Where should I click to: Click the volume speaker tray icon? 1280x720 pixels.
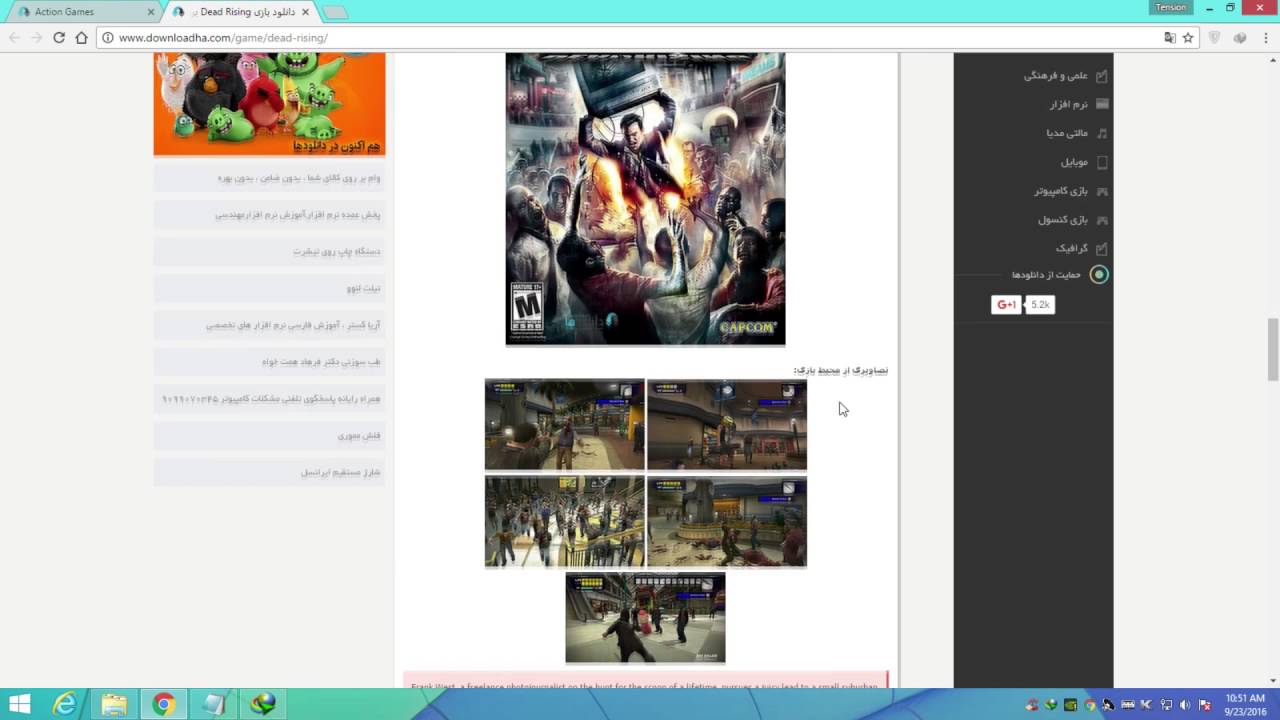[x=1185, y=705]
